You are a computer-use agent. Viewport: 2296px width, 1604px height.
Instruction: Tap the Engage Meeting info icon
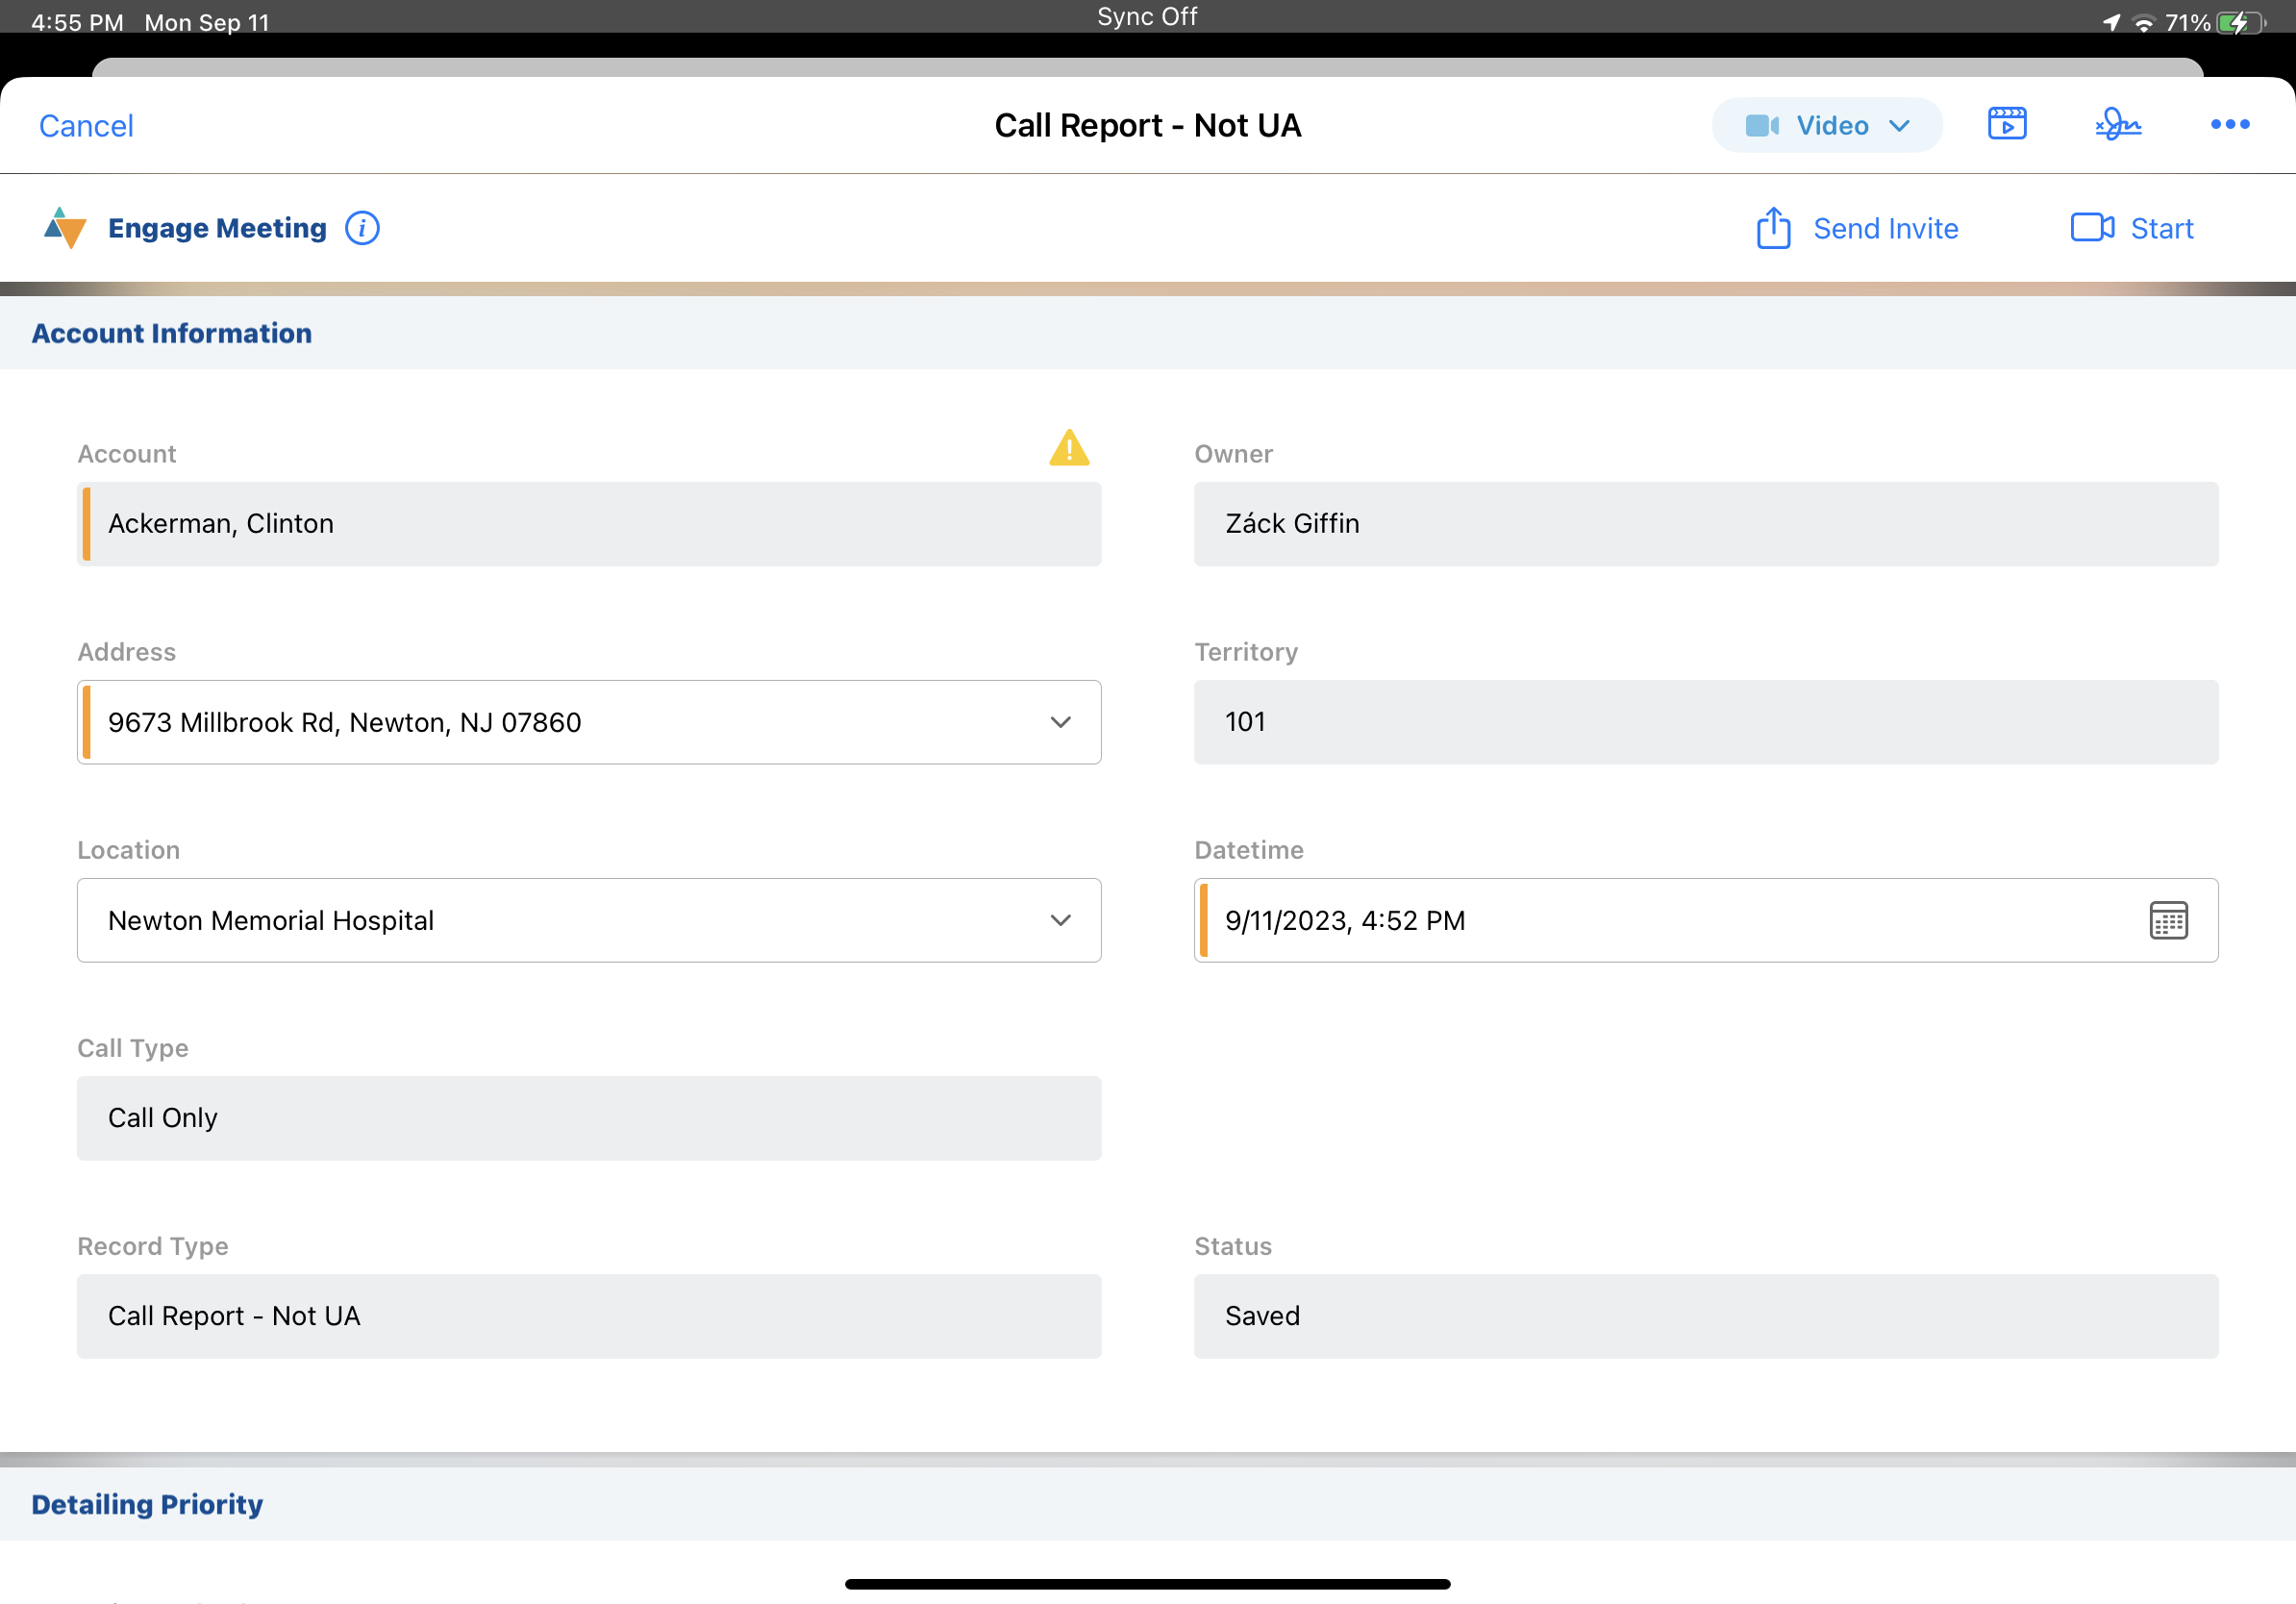(x=362, y=228)
